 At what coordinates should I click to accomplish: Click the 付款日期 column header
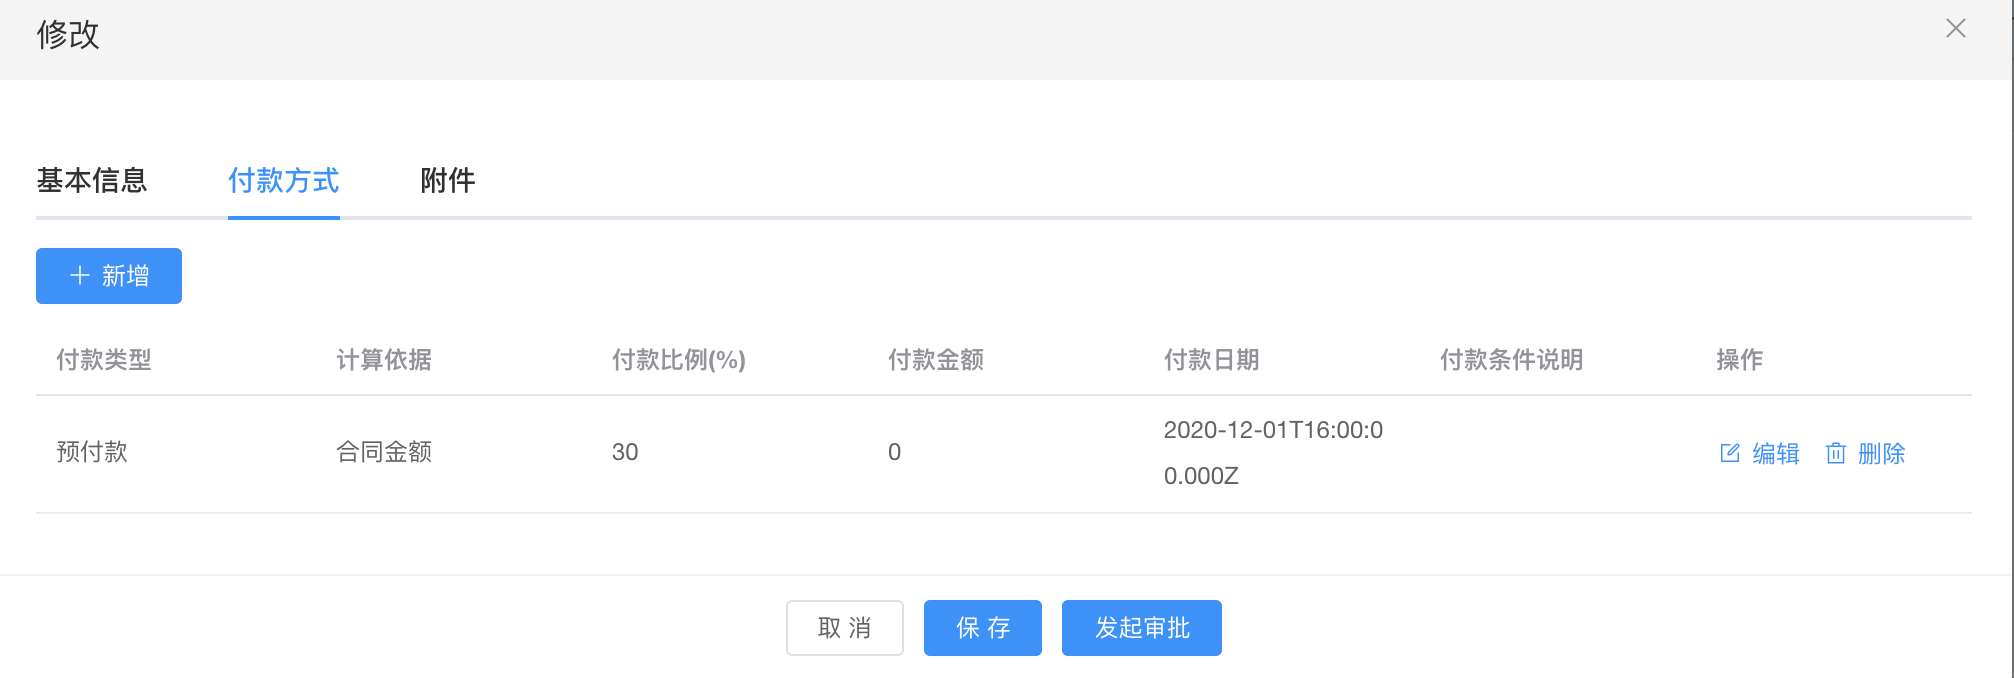[x=1211, y=360]
